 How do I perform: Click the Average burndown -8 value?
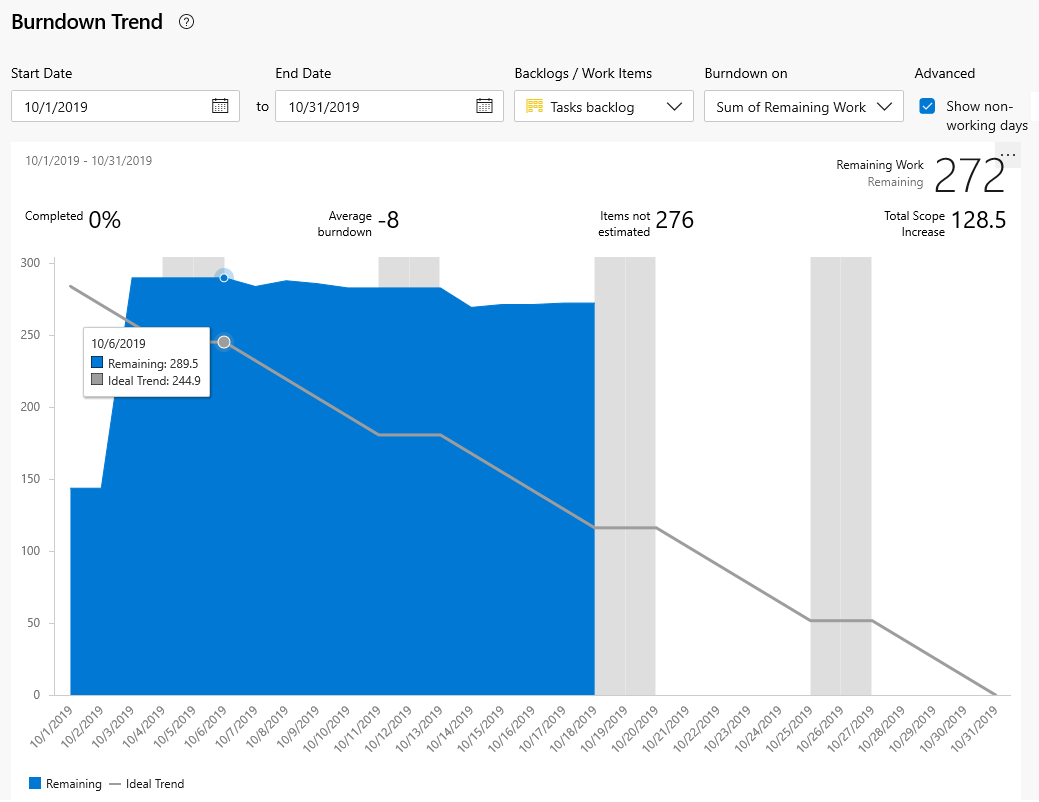tap(388, 220)
